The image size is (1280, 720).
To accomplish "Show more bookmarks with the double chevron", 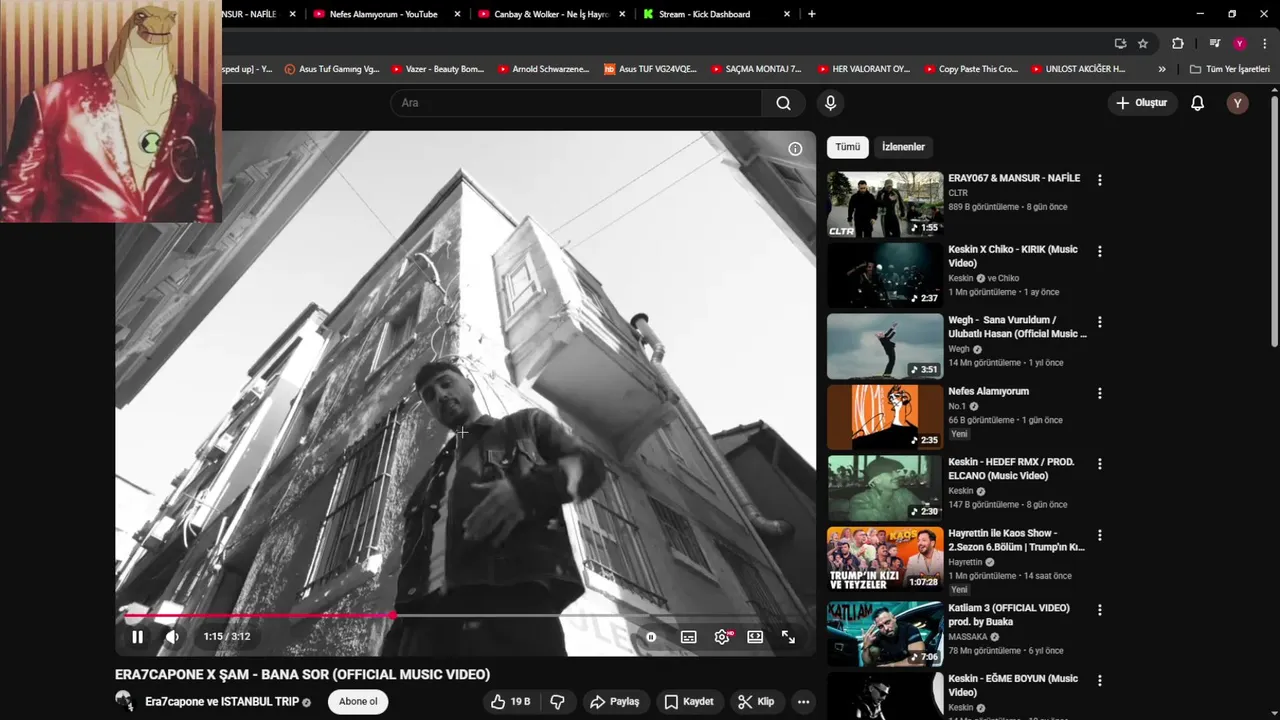I will pos(1162,69).
